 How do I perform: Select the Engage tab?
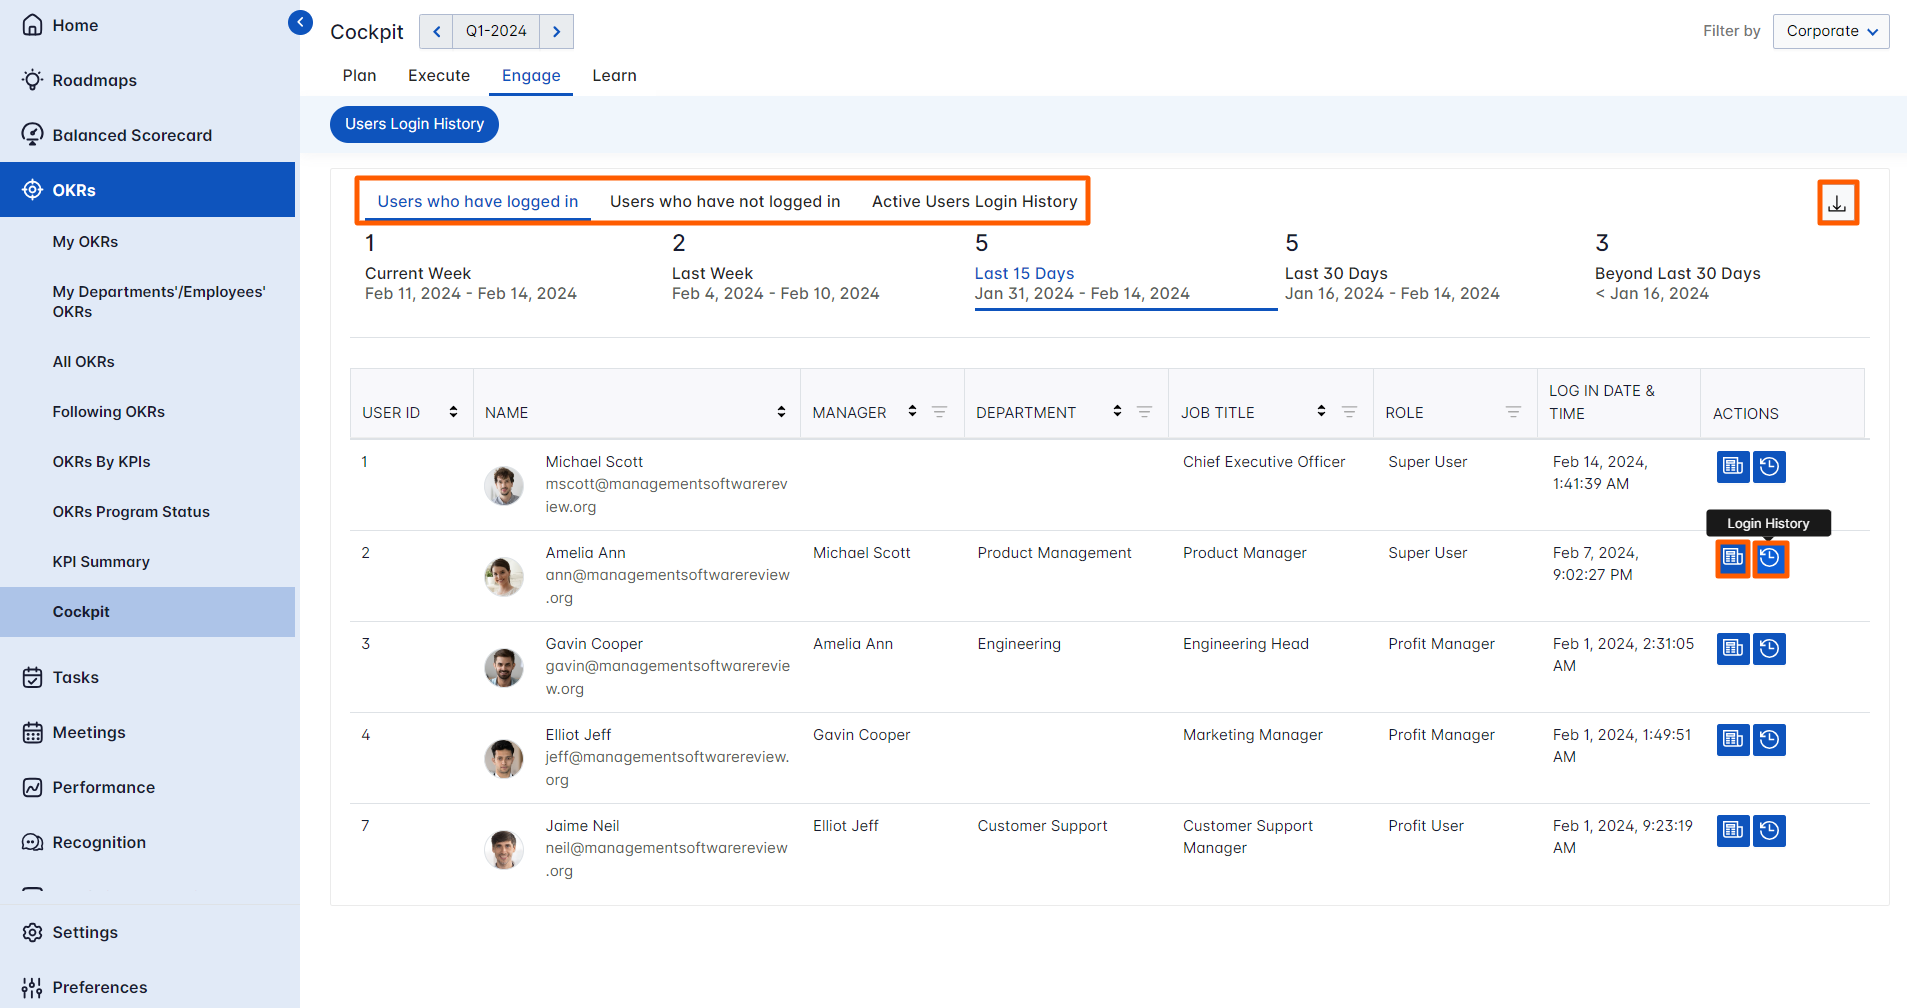(x=531, y=76)
